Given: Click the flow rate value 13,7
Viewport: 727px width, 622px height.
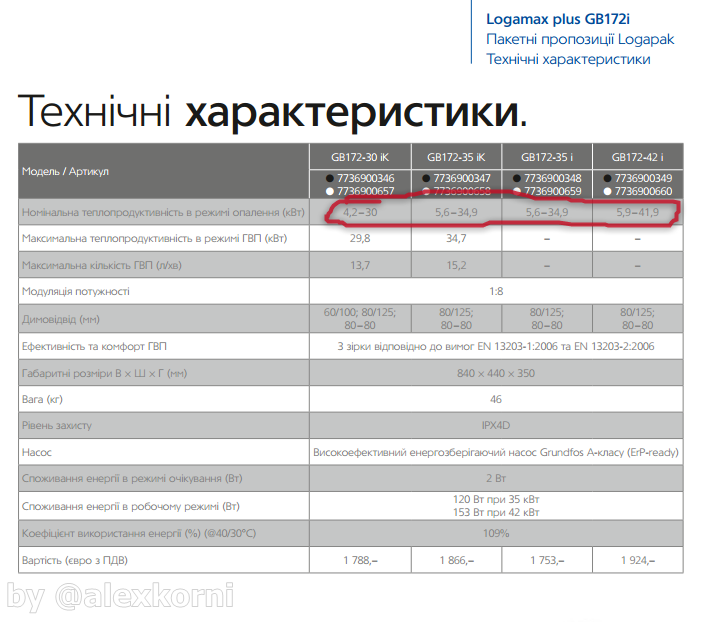Looking at the screenshot, I should [x=360, y=266].
